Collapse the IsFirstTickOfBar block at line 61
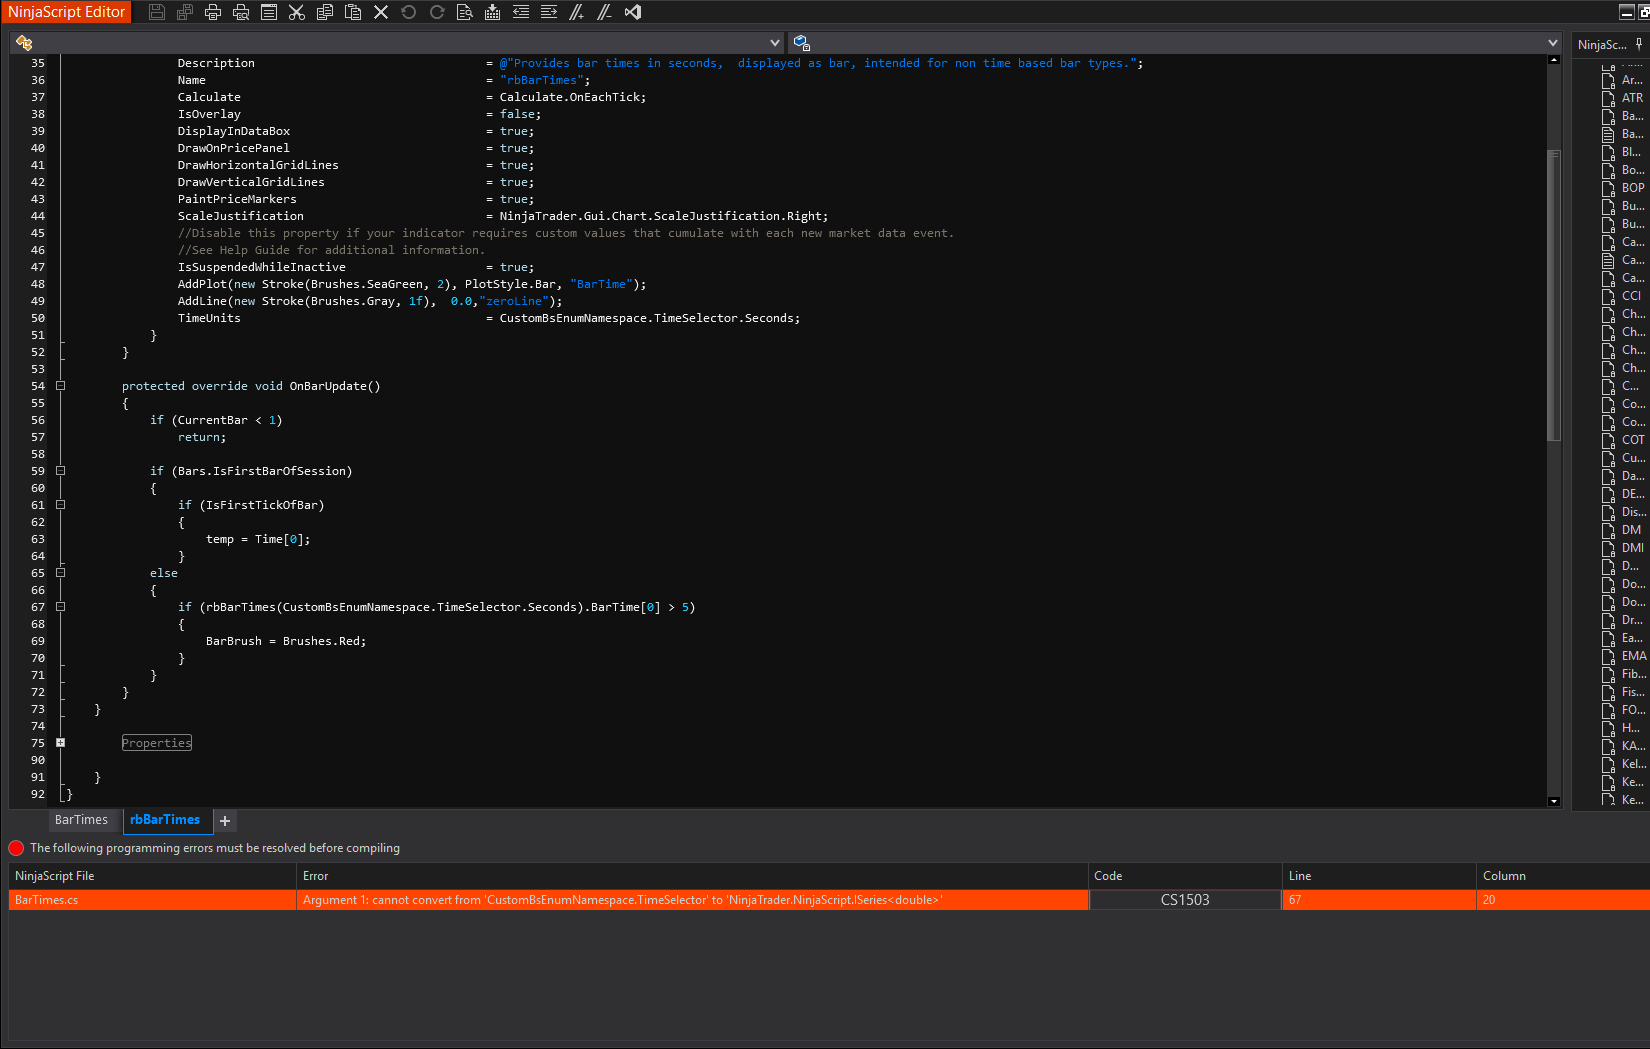1650x1049 pixels. point(61,505)
